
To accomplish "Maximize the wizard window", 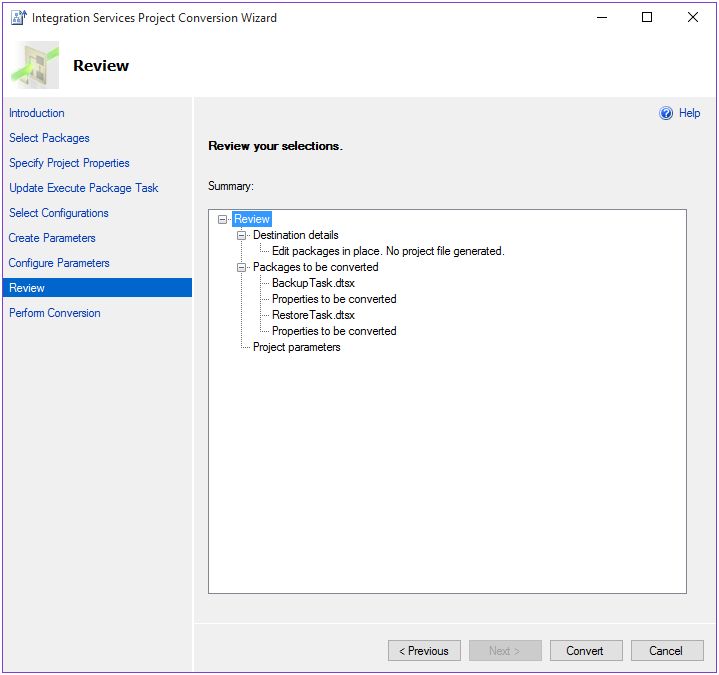I will [647, 17].
